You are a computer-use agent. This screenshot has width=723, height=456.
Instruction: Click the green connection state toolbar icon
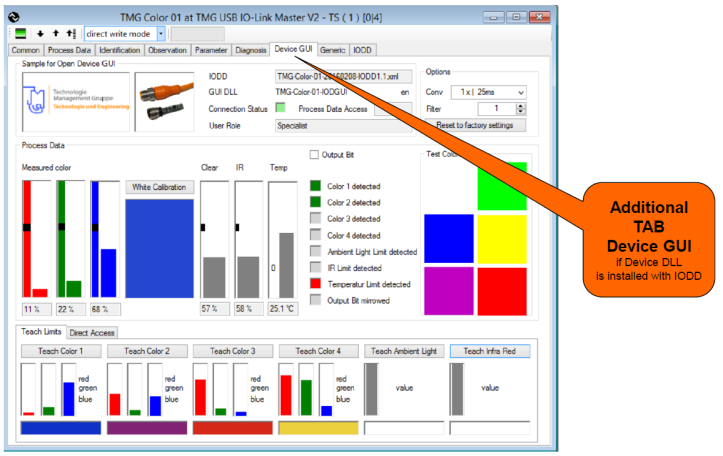pyautogui.click(x=20, y=33)
